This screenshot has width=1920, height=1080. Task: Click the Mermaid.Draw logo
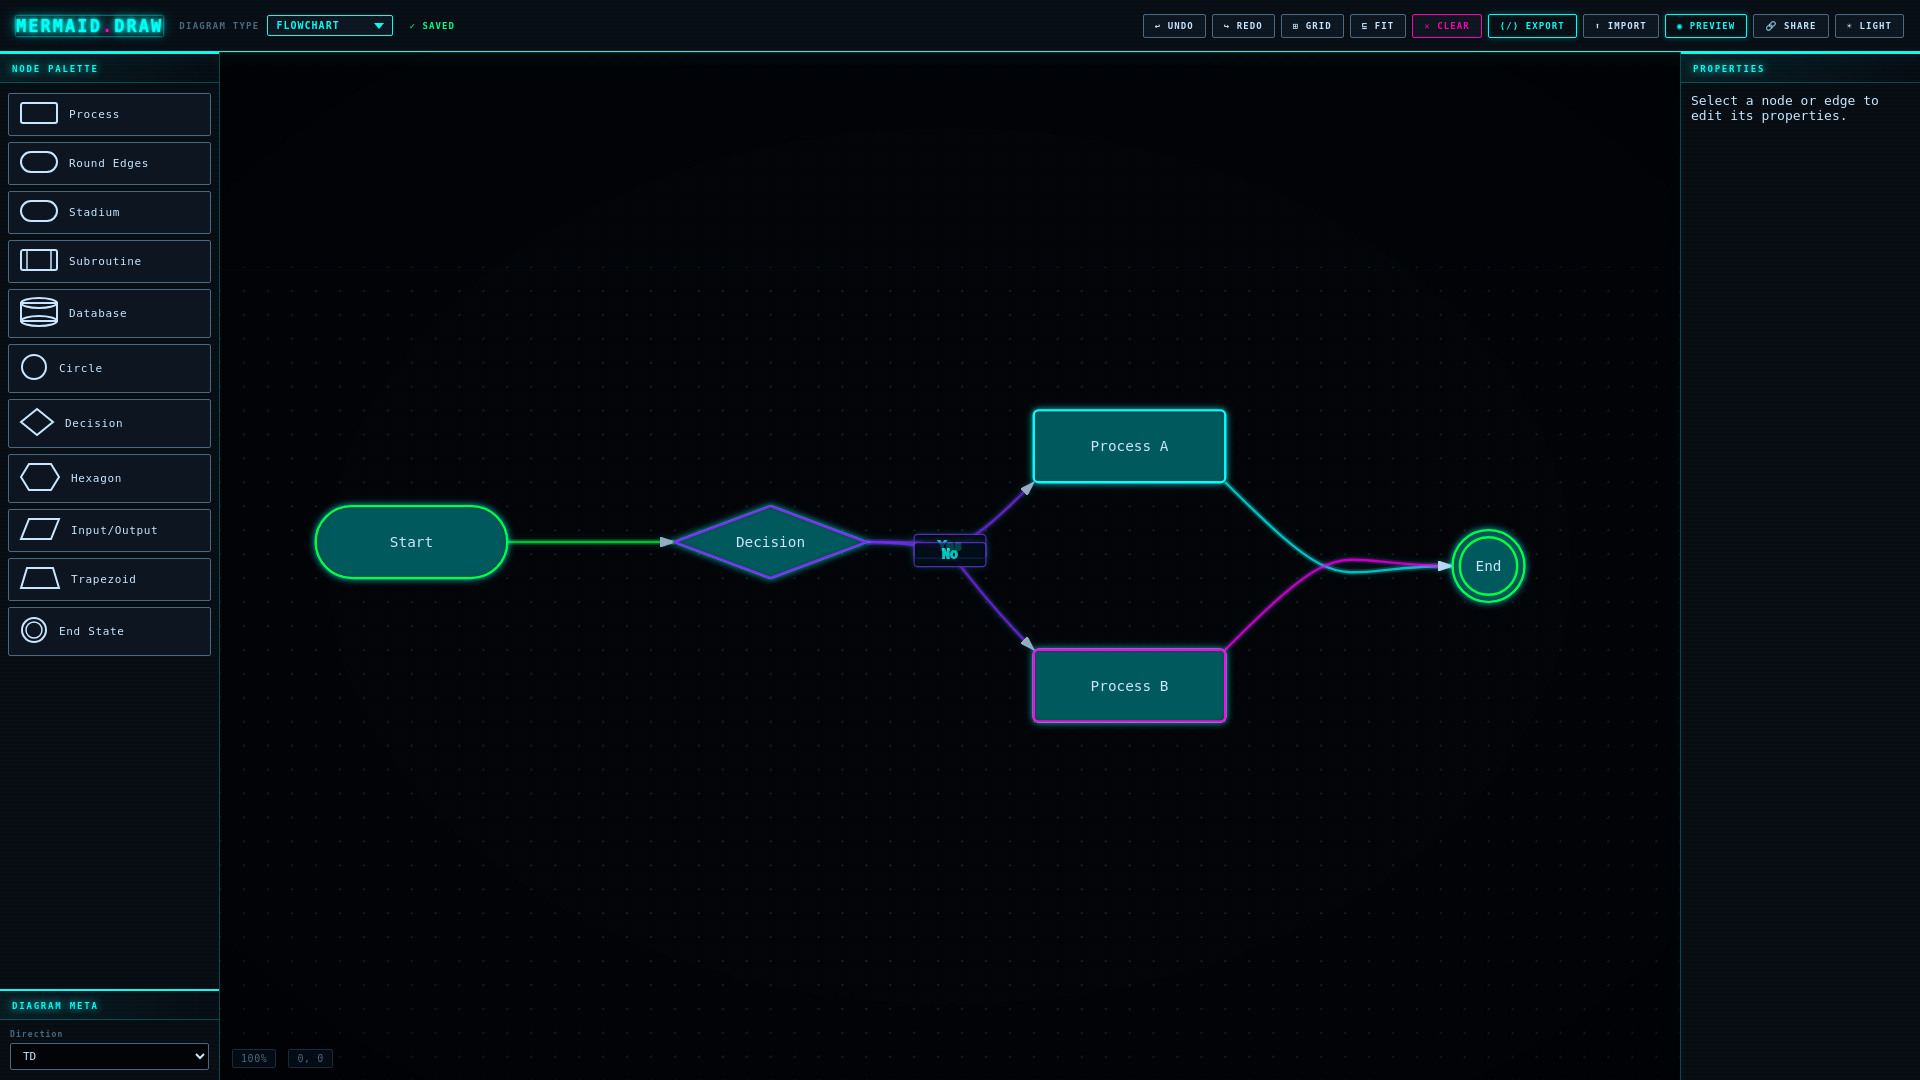pos(89,26)
